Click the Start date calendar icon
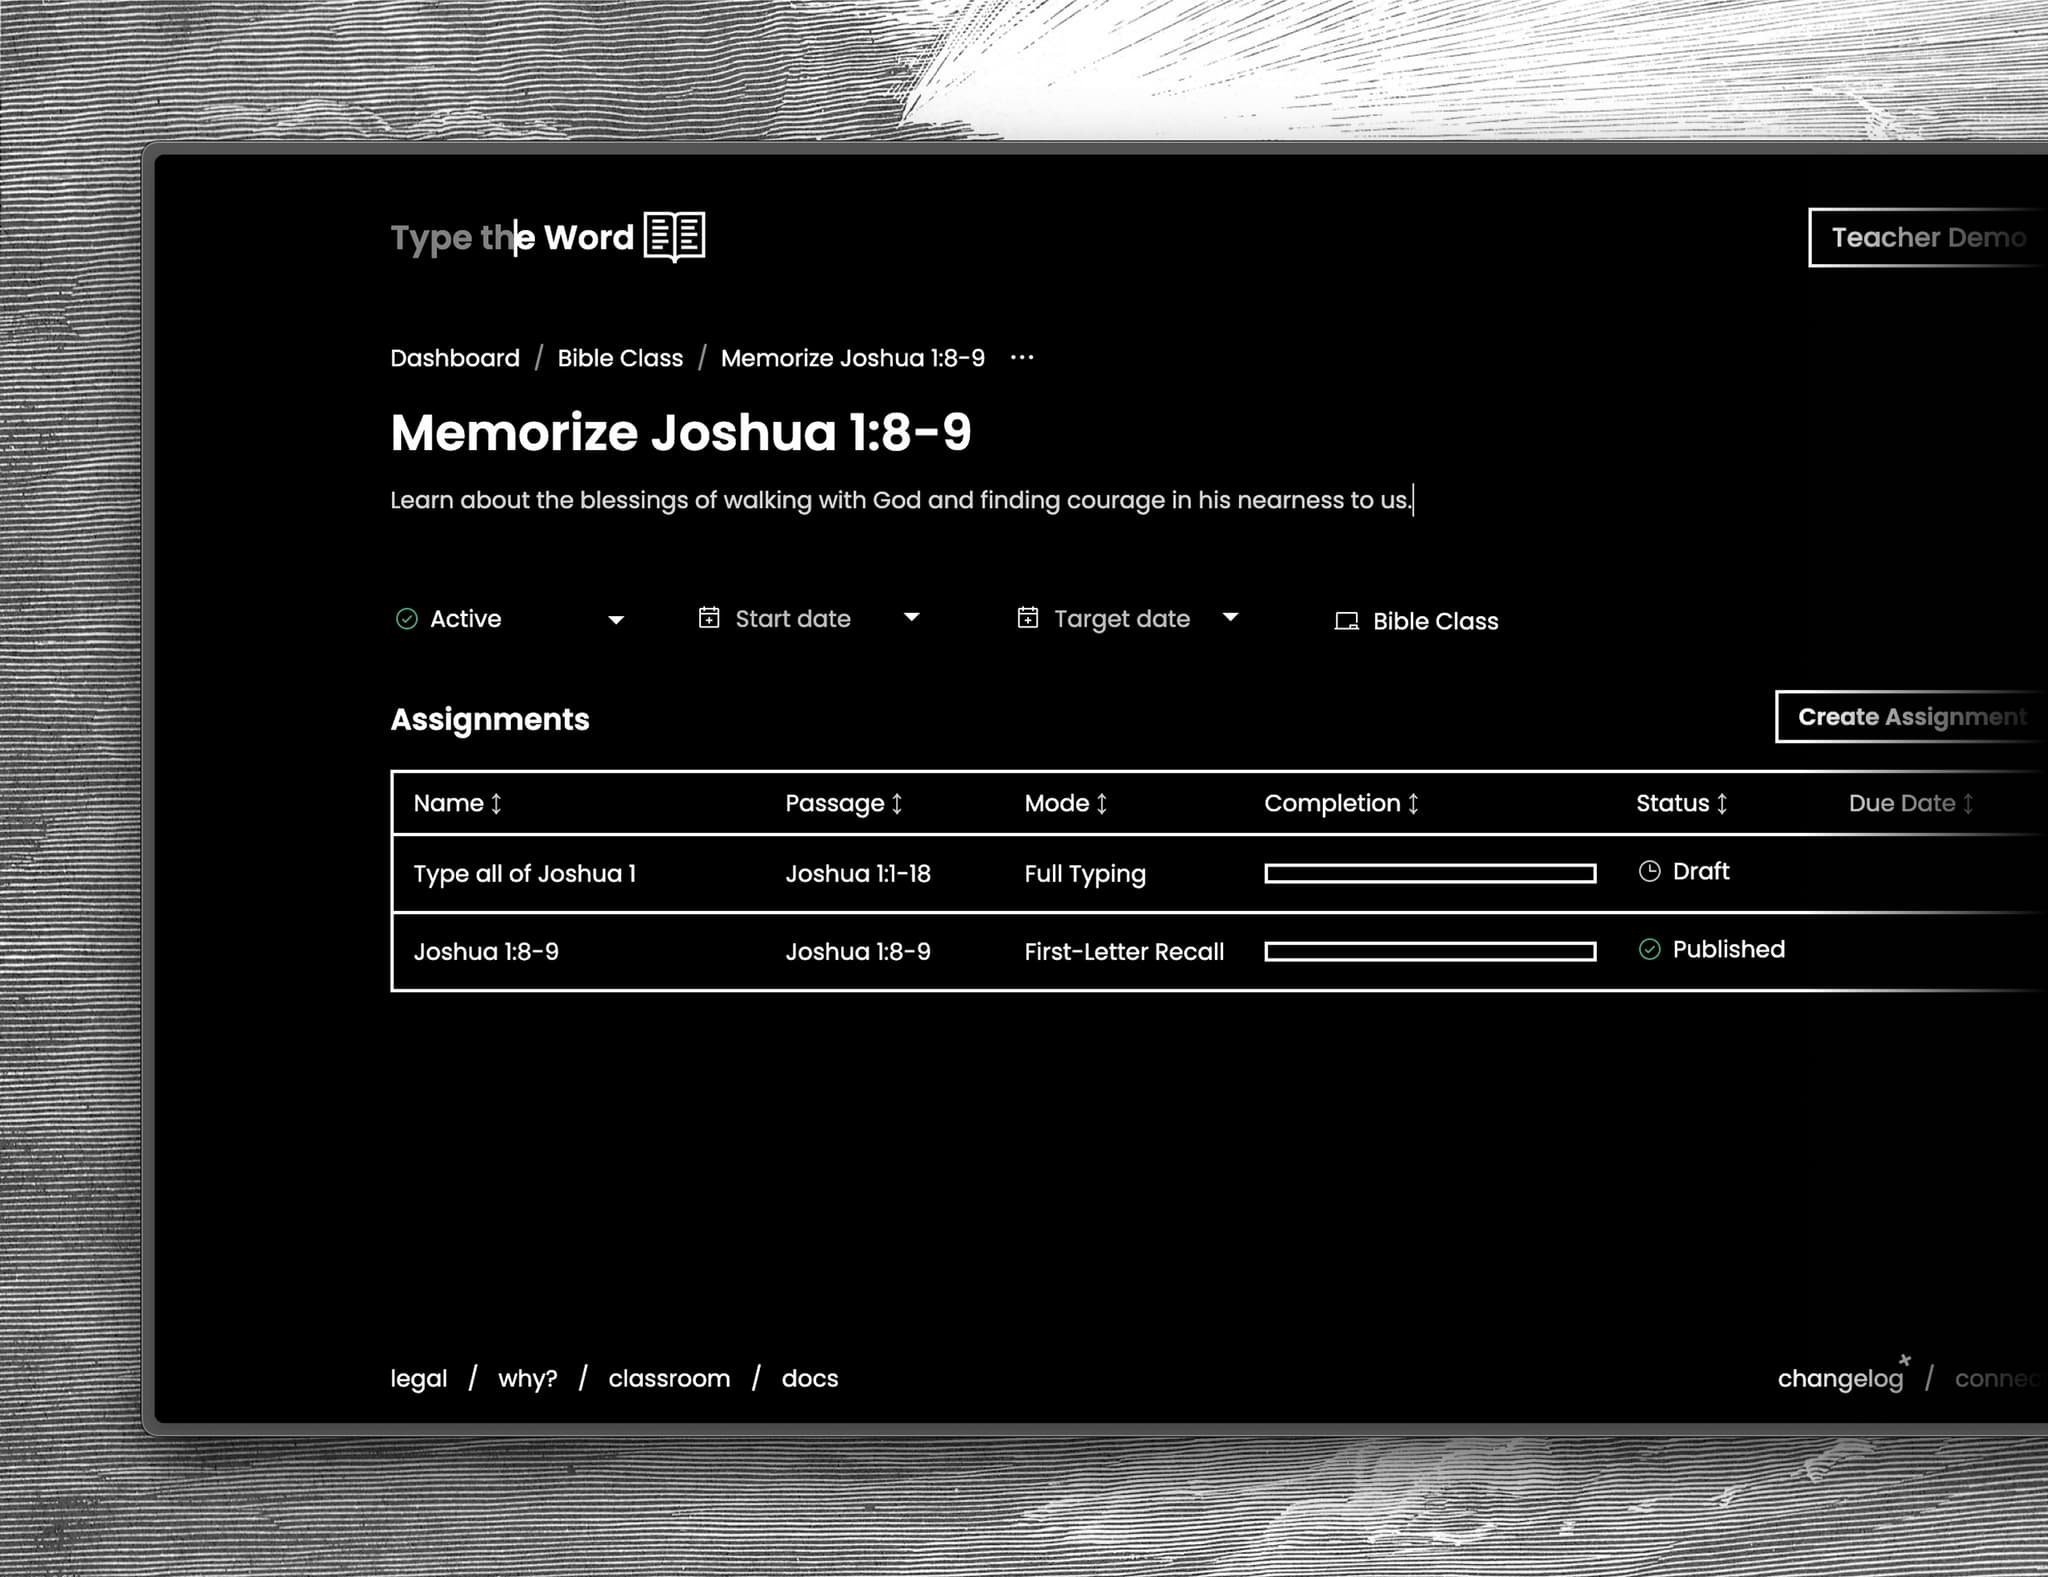 tap(709, 618)
